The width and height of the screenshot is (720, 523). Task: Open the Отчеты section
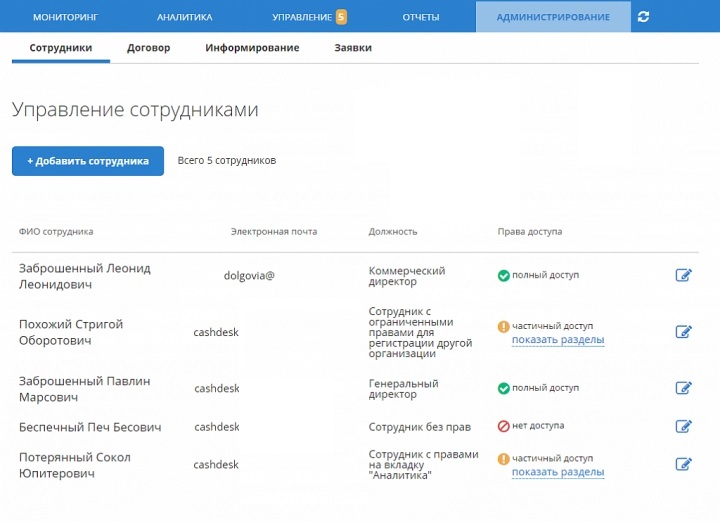421,17
